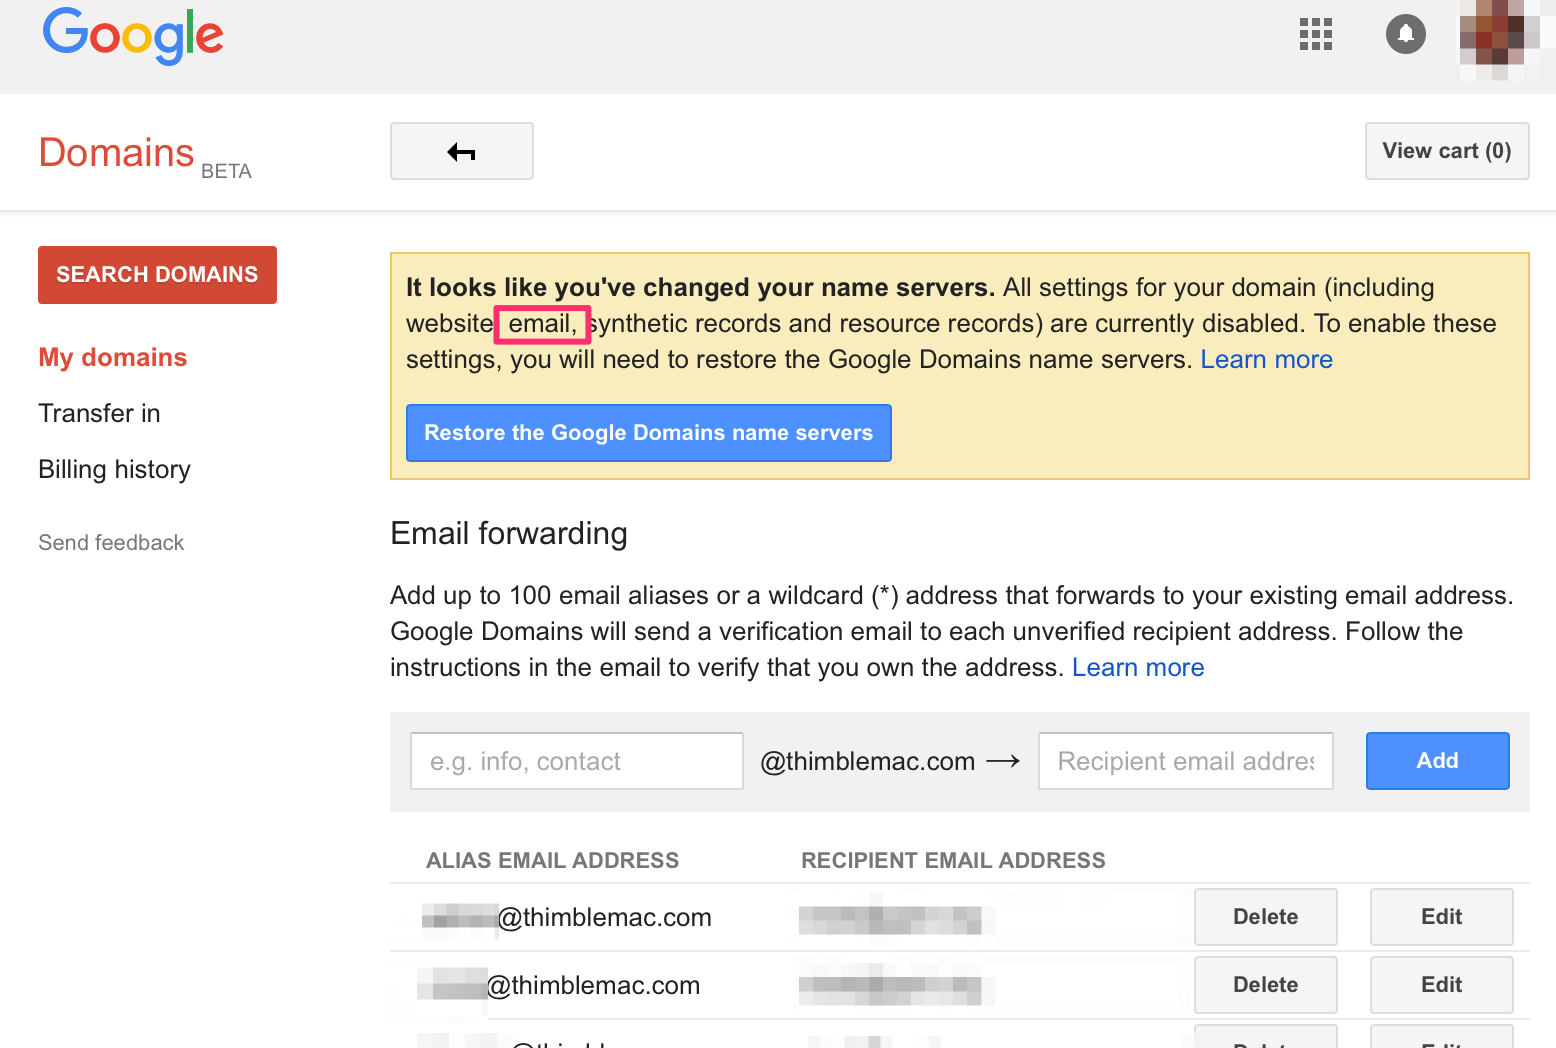Click Domains BETA heading link

coord(145,155)
